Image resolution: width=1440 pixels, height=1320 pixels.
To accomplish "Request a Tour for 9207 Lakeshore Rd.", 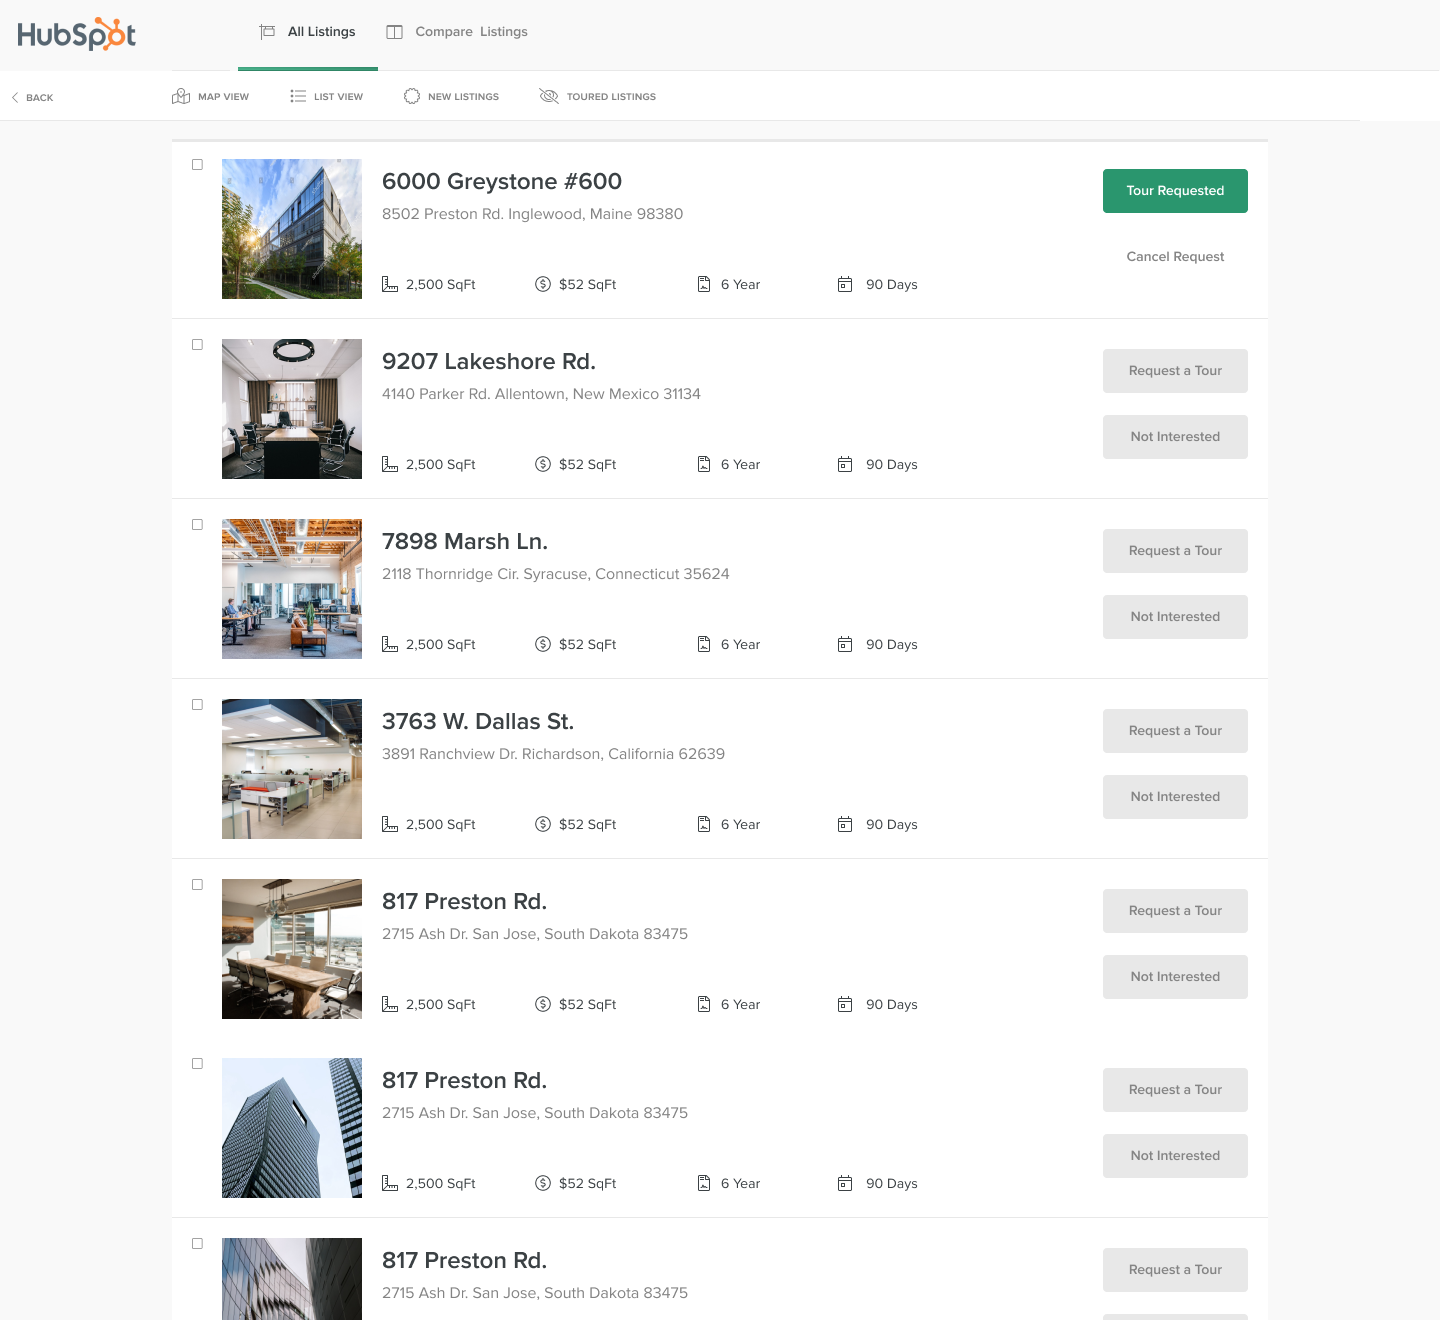I will pos(1175,371).
